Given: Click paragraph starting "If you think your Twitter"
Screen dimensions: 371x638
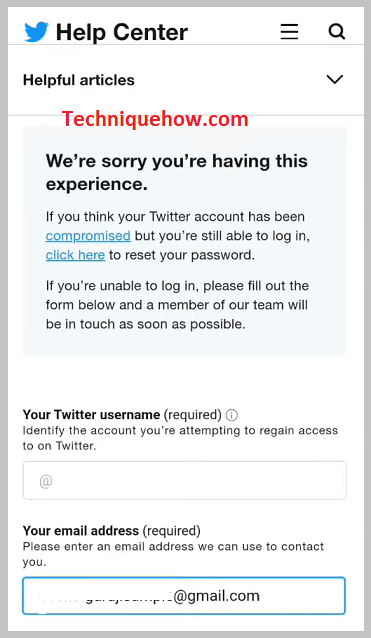Looking at the screenshot, I should 178,236.
